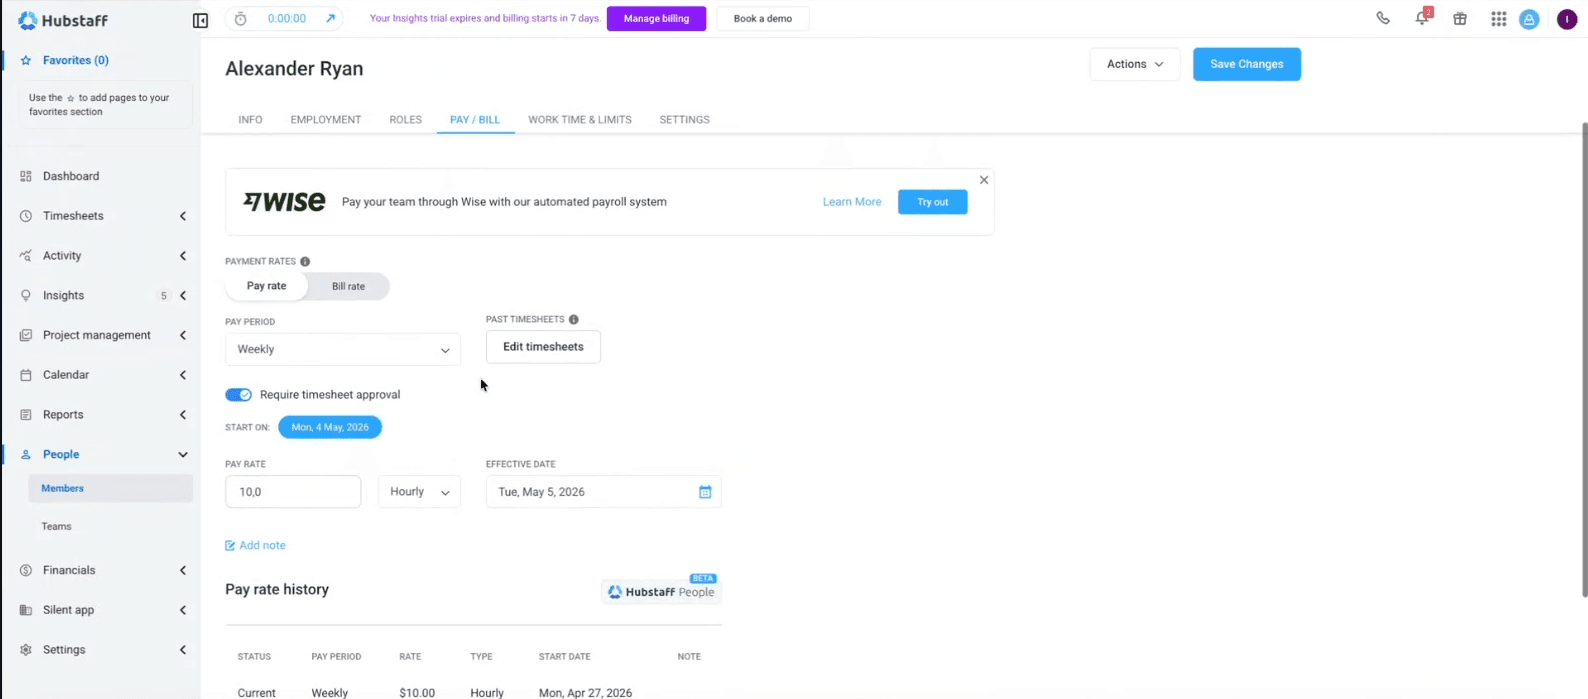Click the Settings gear icon in sidebar
Image resolution: width=1588 pixels, height=699 pixels.
pyautogui.click(x=26, y=650)
